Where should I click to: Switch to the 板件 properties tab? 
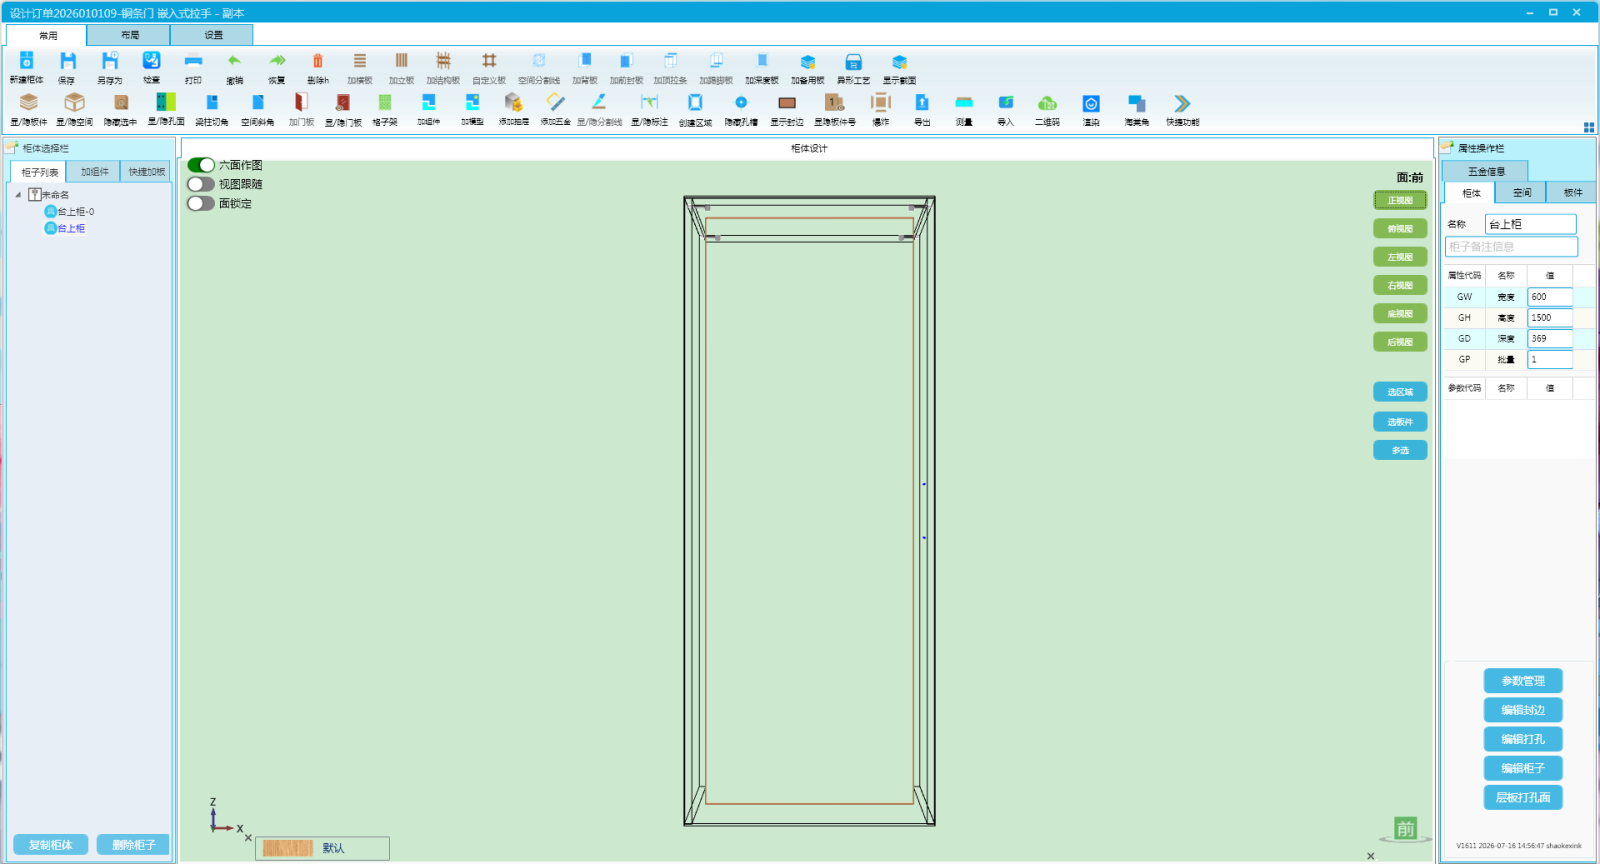pos(1573,193)
